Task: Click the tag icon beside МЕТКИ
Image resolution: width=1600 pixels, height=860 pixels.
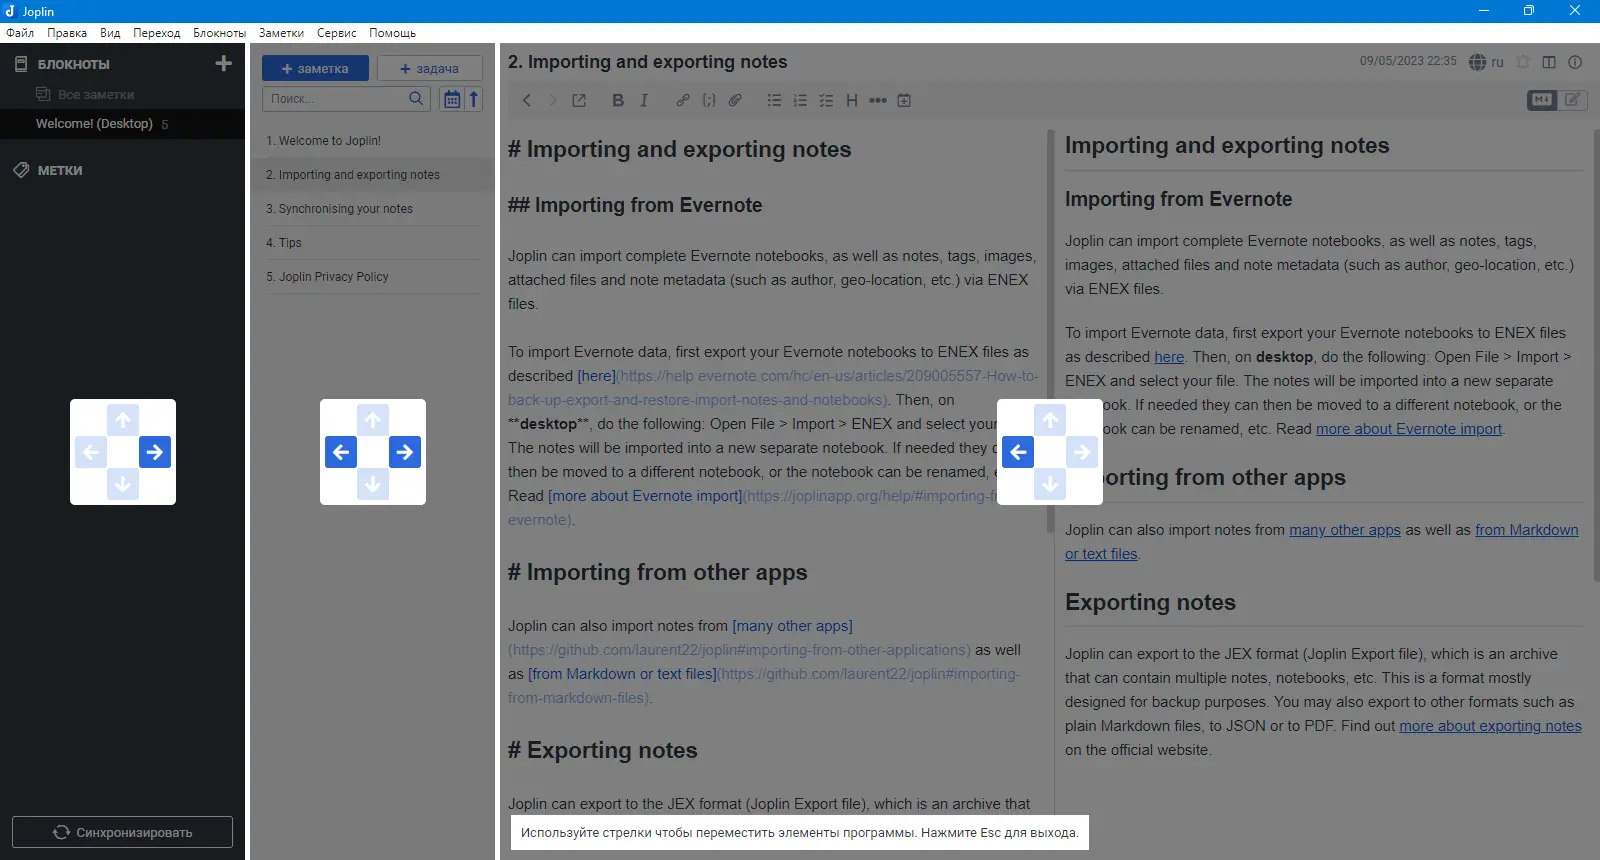Action: tap(21, 170)
